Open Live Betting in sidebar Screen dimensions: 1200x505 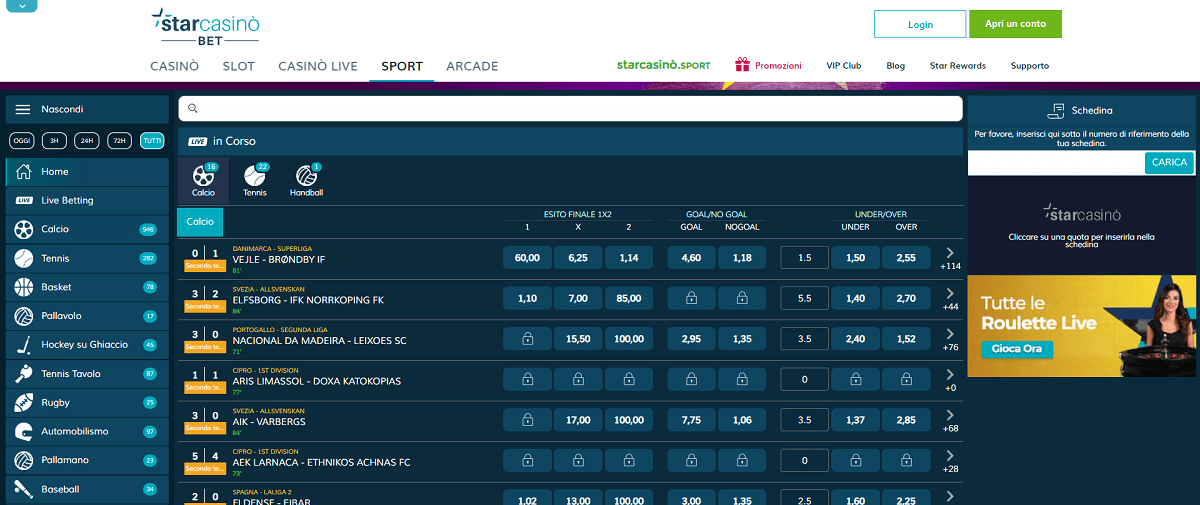(87, 200)
